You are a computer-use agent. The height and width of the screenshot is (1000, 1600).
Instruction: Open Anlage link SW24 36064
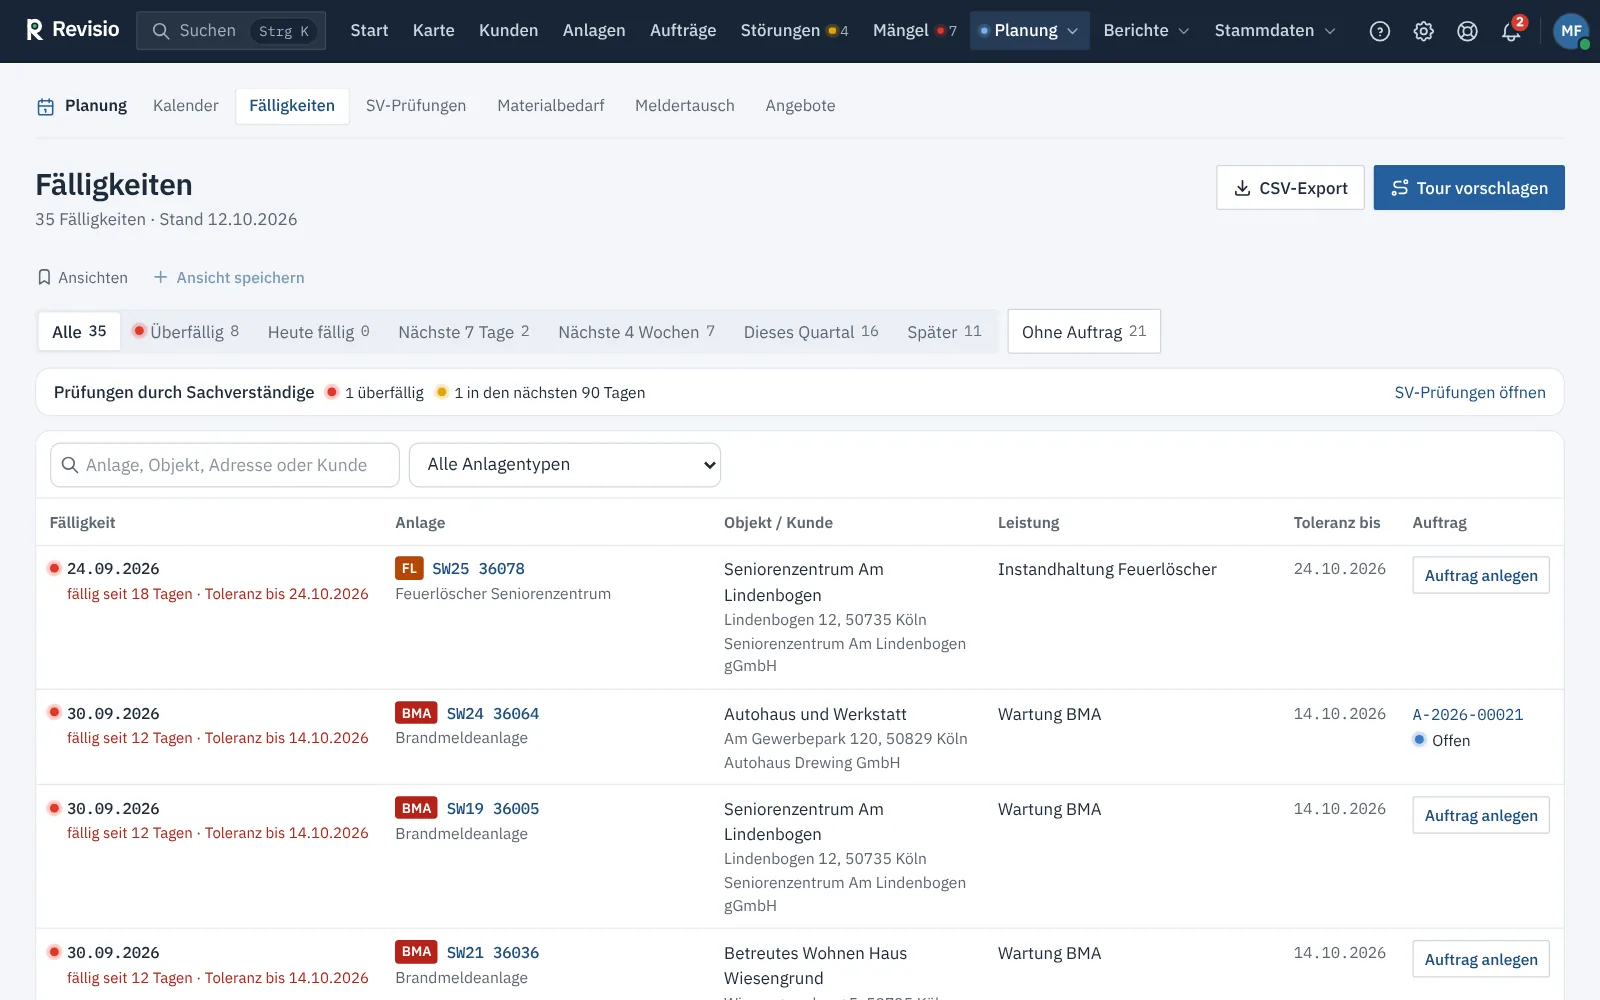coord(493,713)
